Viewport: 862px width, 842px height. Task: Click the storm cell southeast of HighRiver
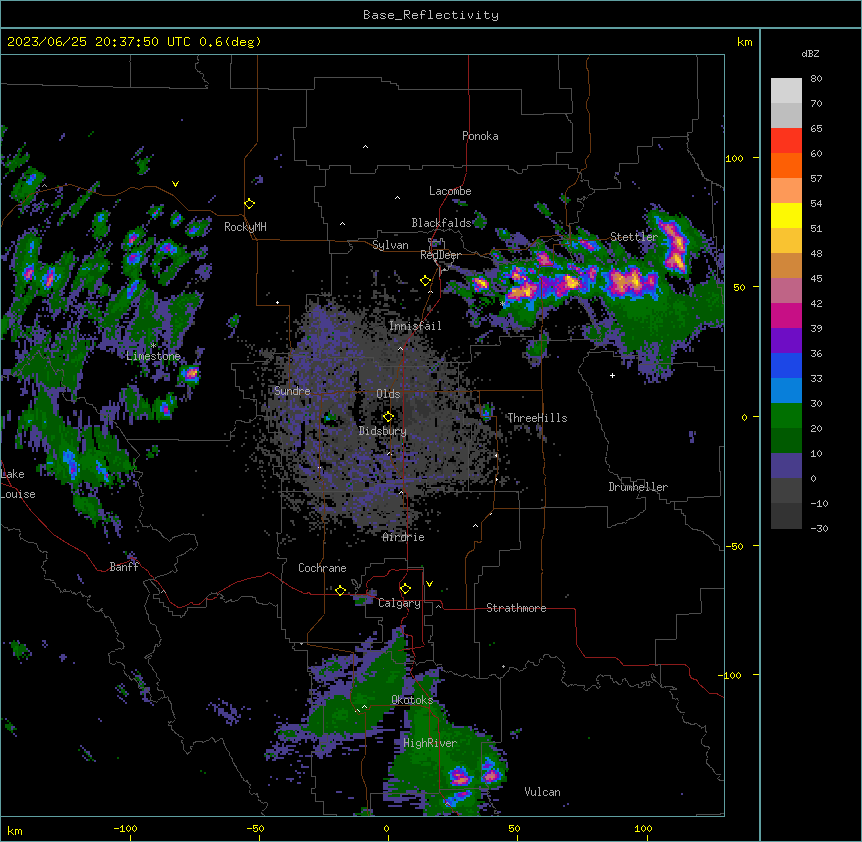pyautogui.click(x=460, y=777)
